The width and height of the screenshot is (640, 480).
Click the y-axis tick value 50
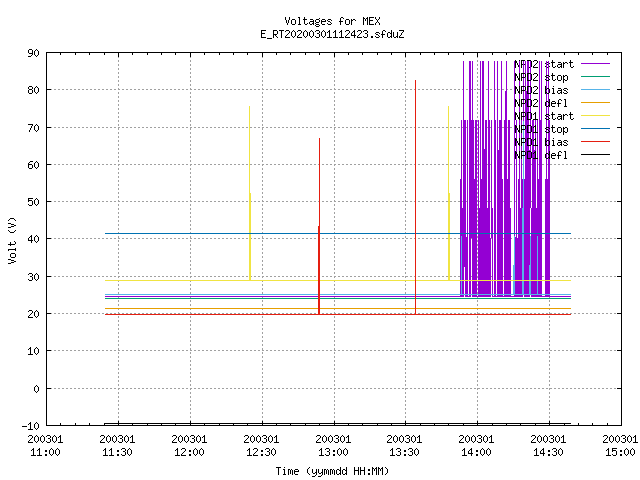(33, 202)
